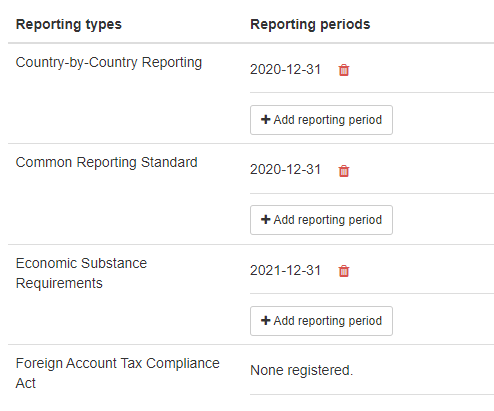The image size is (494, 411).
Task: Add reporting period for Country-by-Country Reporting
Action: [321, 120]
